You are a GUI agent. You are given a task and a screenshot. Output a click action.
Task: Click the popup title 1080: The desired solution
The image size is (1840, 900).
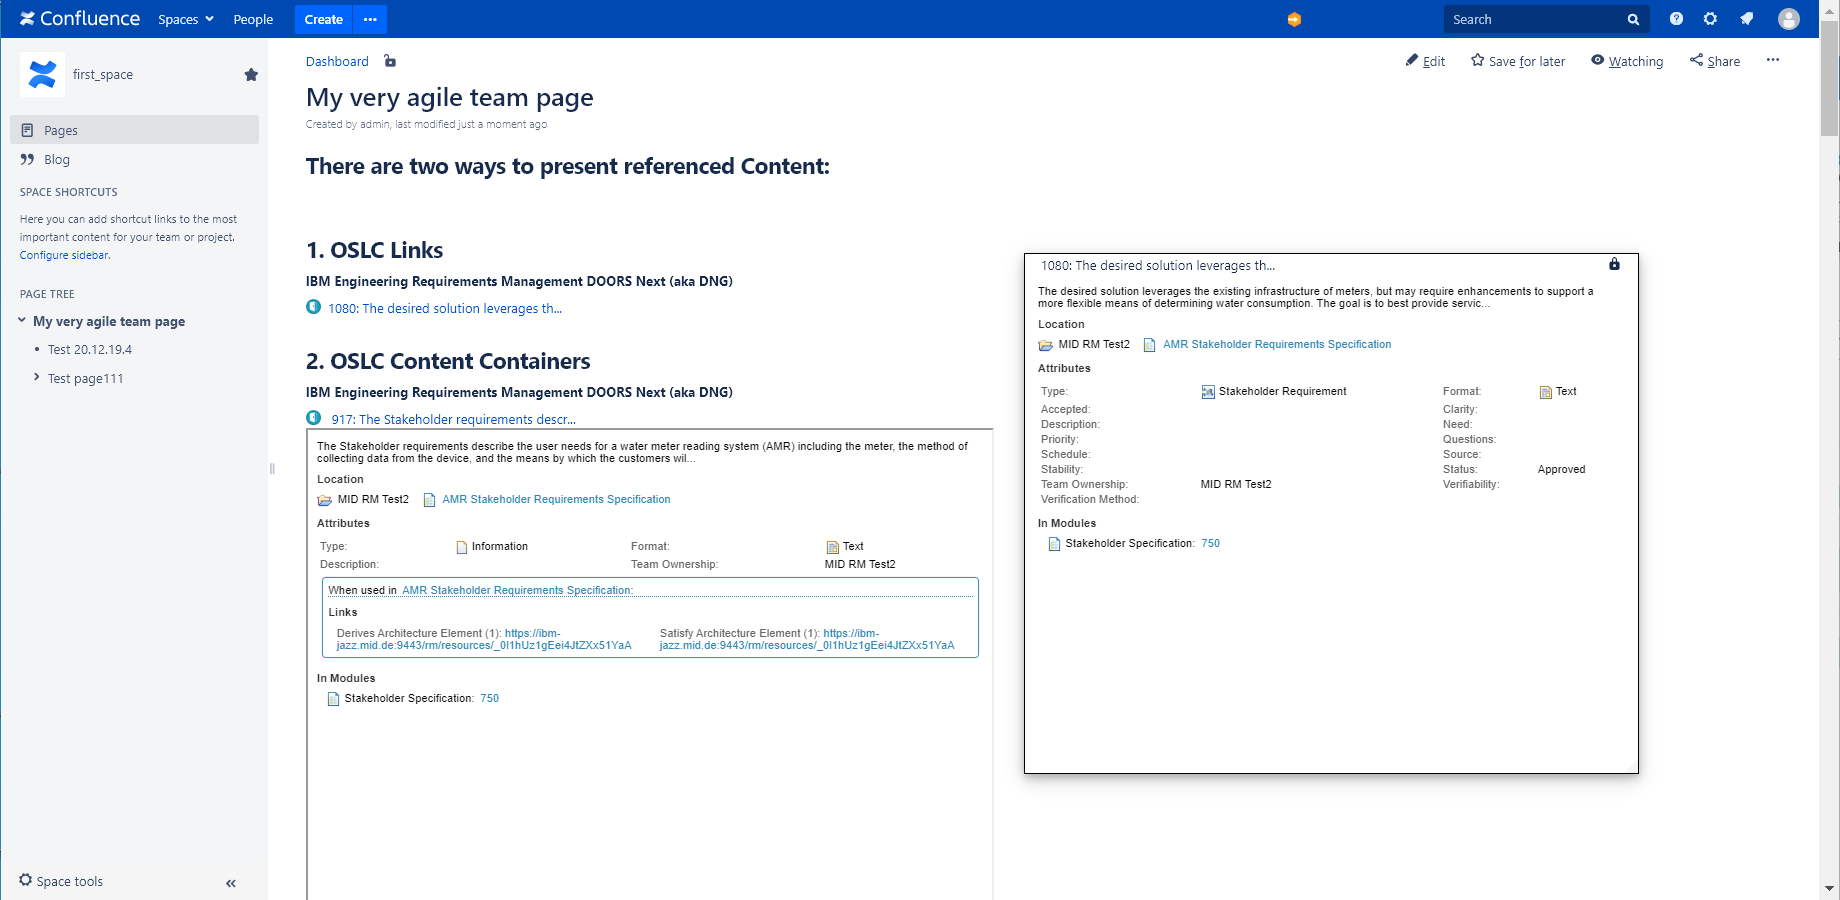coord(1158,265)
